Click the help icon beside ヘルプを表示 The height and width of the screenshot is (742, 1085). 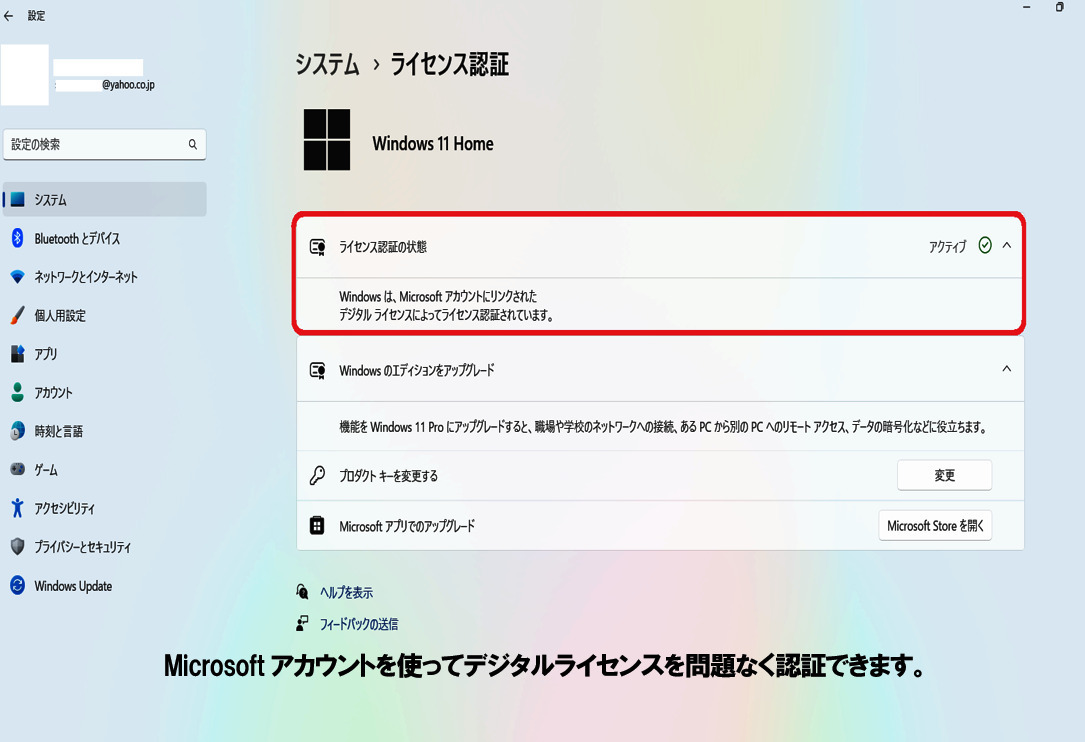click(x=302, y=592)
